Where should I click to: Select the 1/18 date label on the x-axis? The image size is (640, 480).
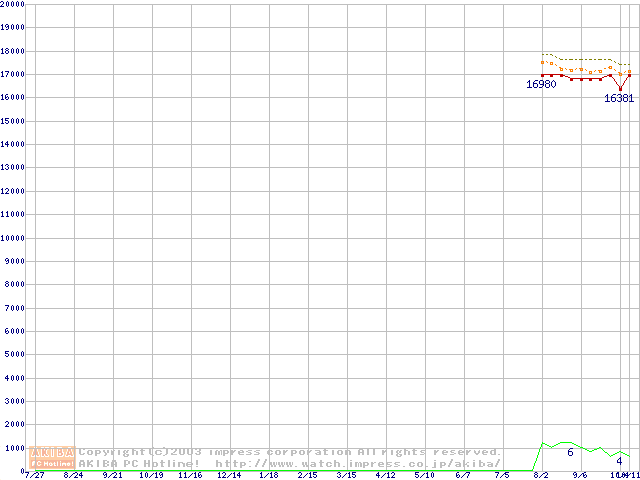pos(269,475)
